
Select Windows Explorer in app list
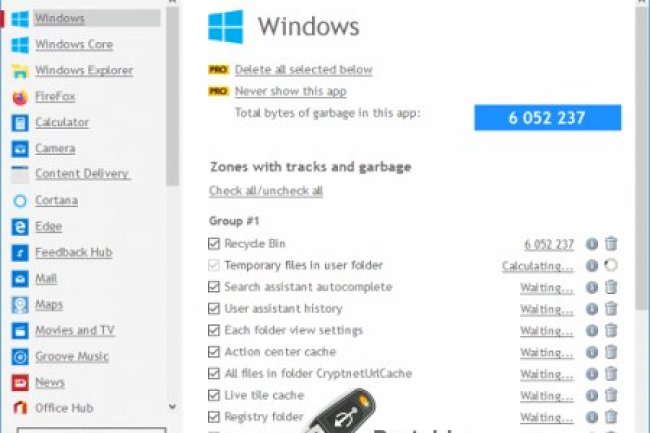pyautogui.click(x=83, y=71)
